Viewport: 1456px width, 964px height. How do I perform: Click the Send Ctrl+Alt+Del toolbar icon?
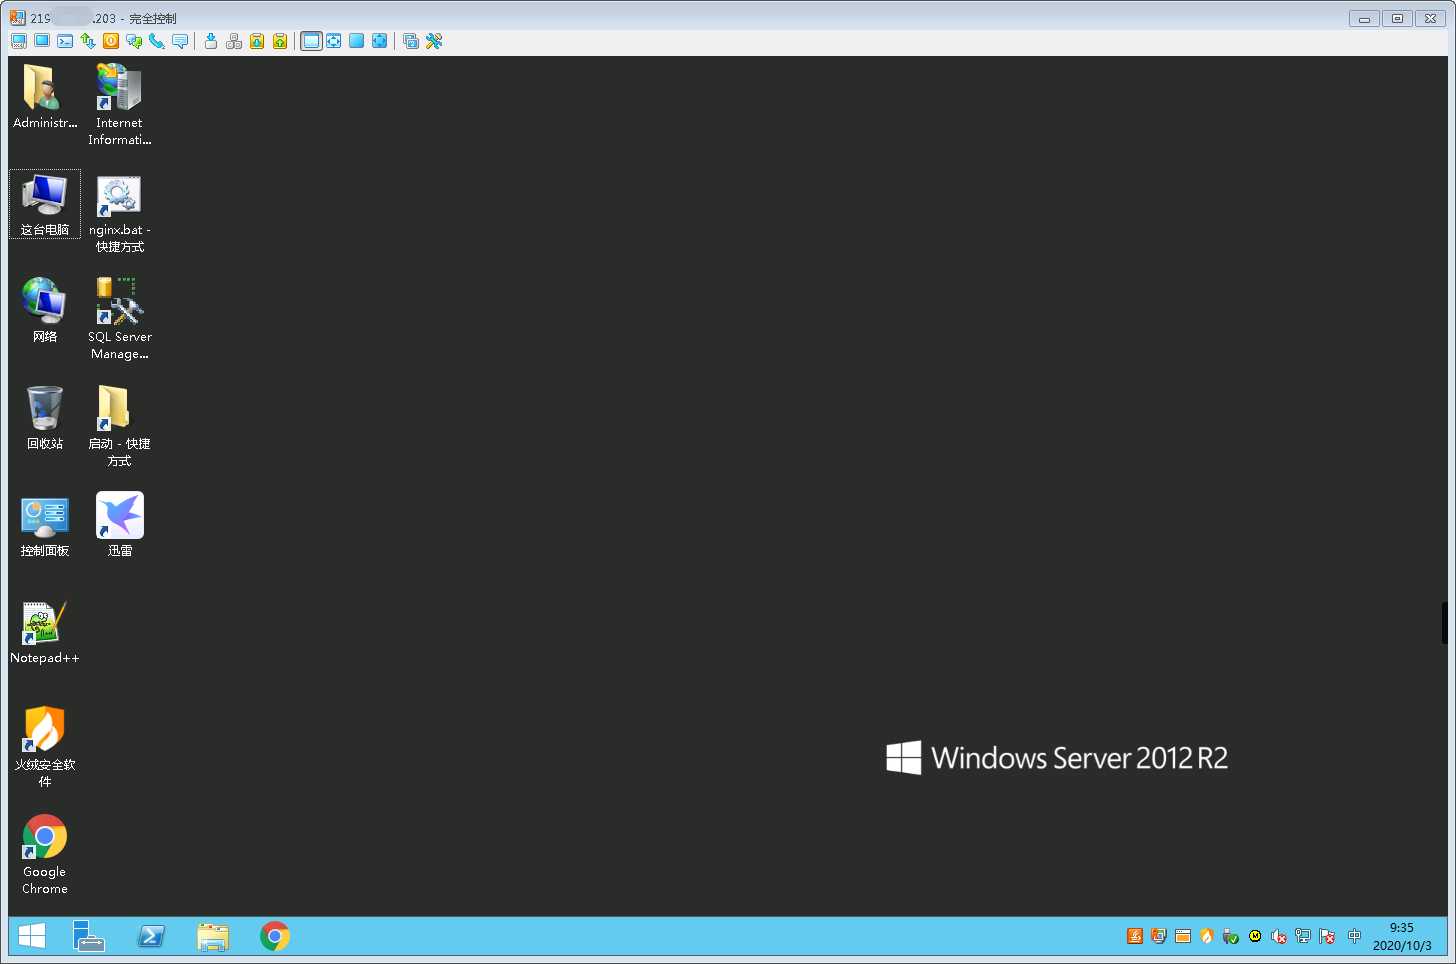tap(211, 41)
